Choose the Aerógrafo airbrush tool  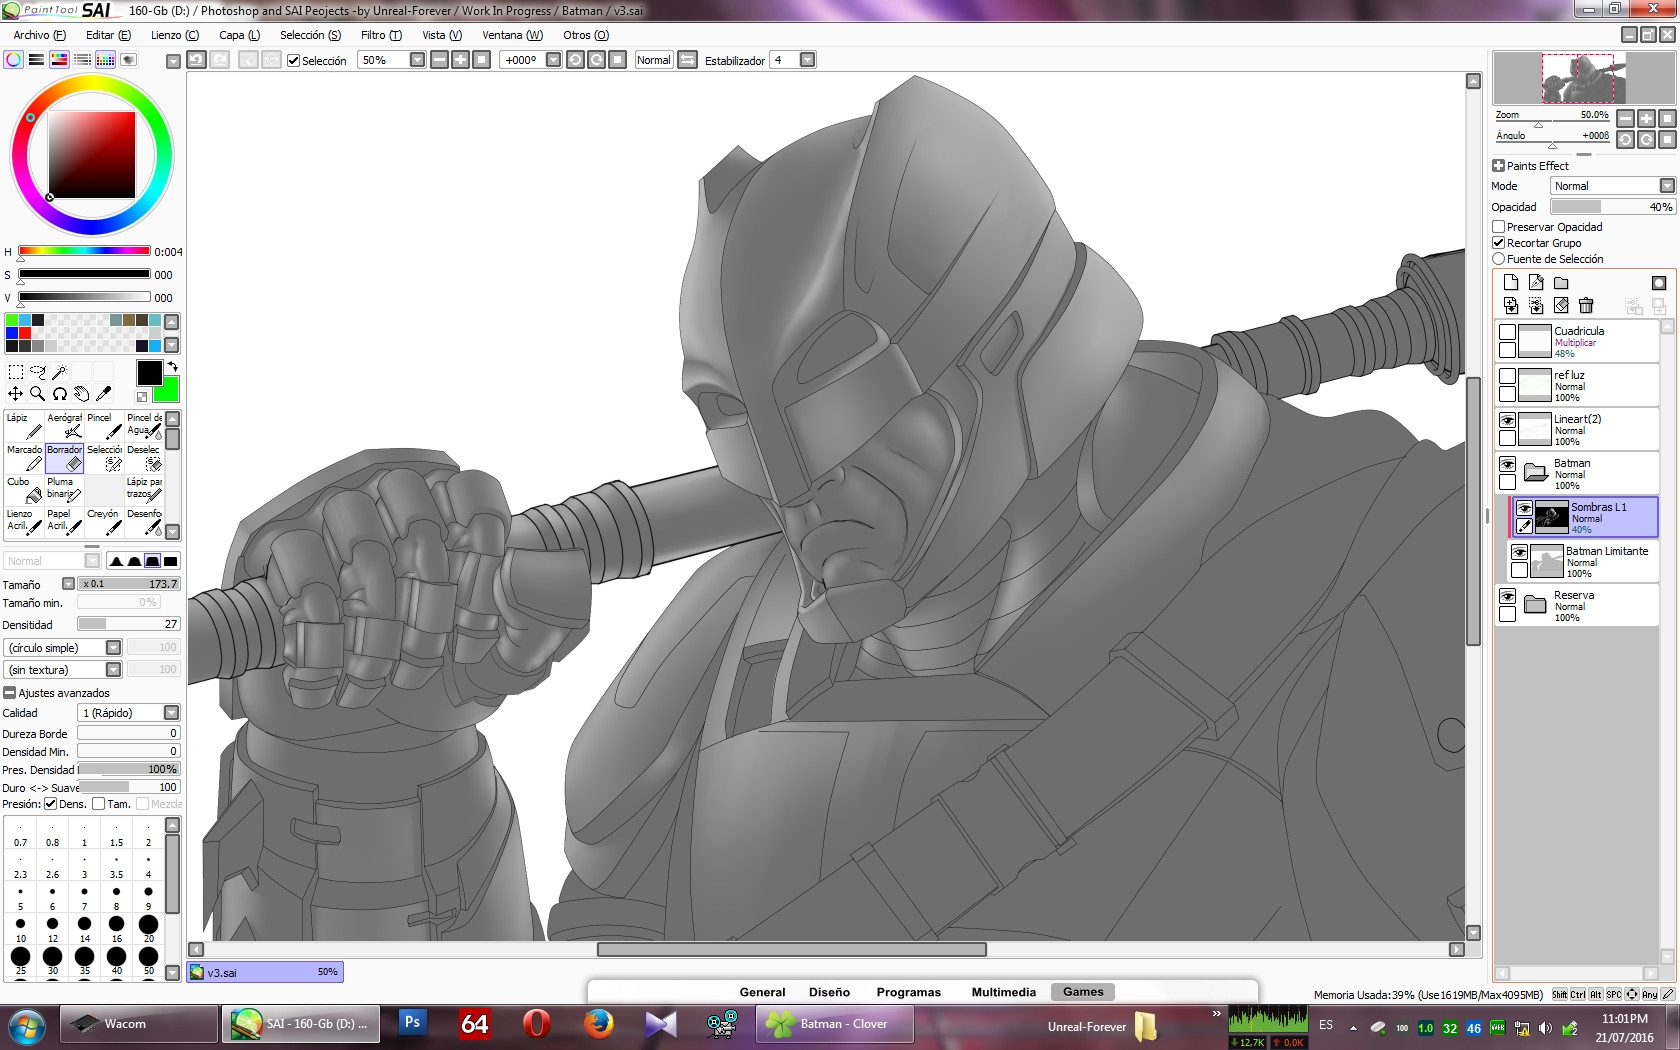coord(64,426)
